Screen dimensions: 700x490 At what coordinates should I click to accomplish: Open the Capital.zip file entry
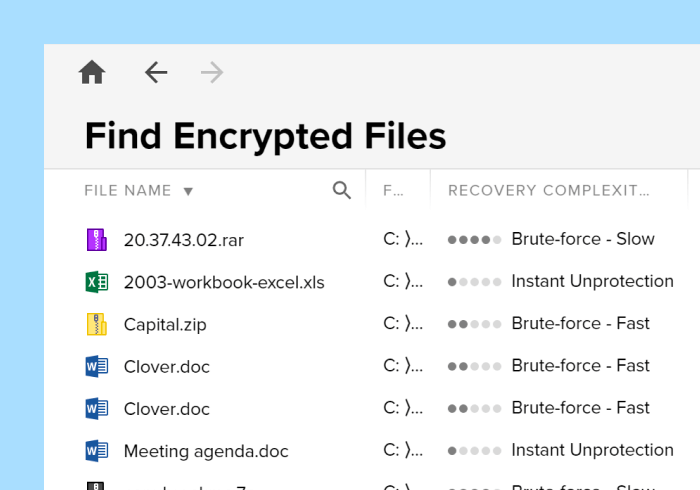[165, 324]
